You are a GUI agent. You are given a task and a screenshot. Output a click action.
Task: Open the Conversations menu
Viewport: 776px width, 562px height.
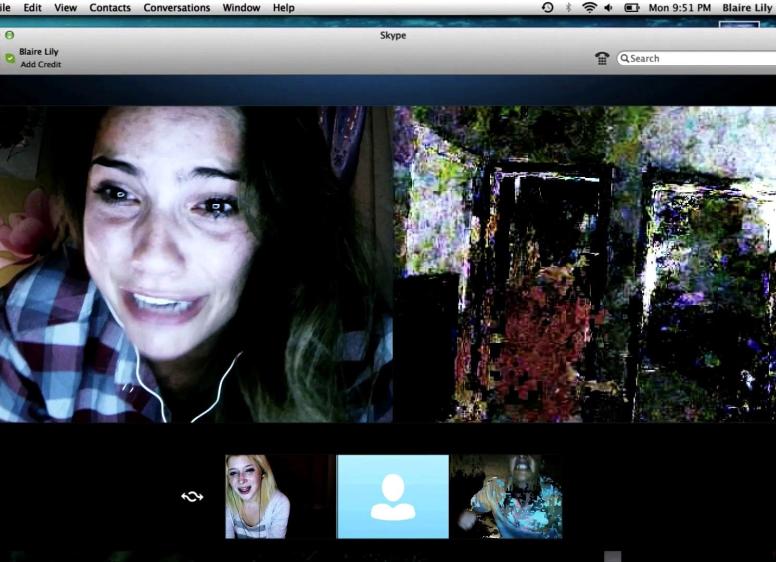click(x=177, y=8)
